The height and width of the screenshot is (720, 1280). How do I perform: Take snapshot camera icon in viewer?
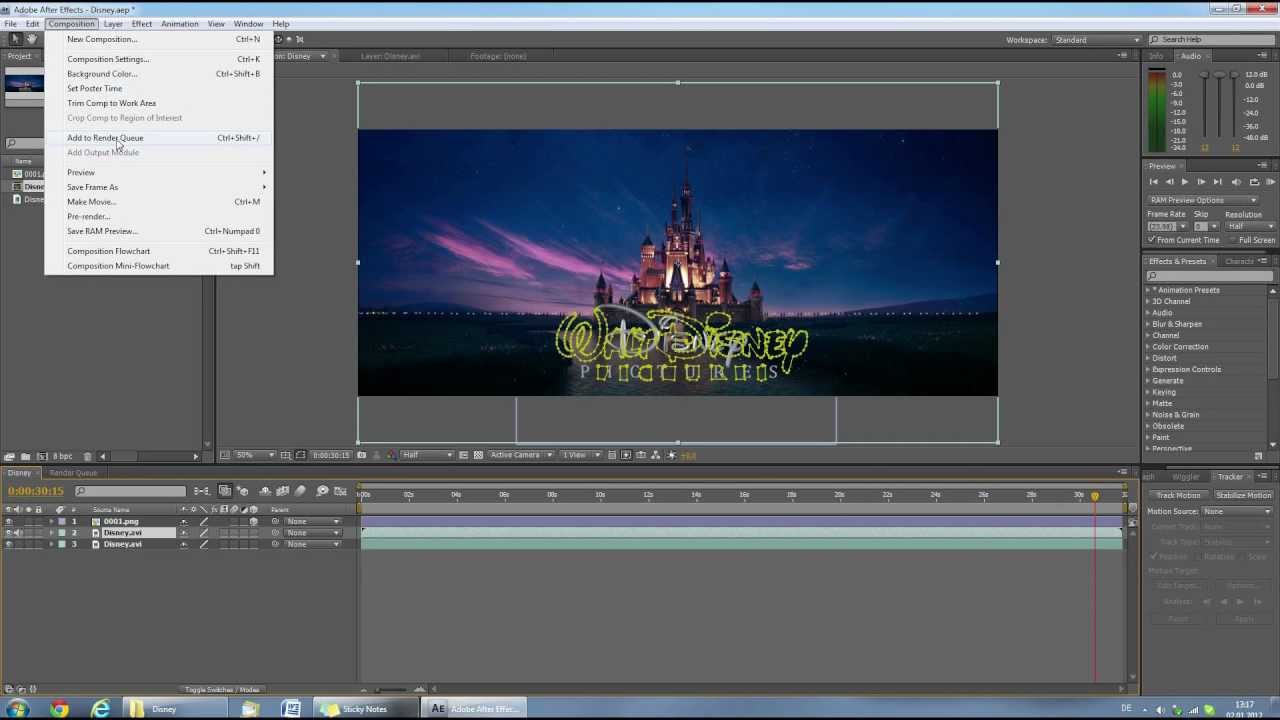click(362, 455)
